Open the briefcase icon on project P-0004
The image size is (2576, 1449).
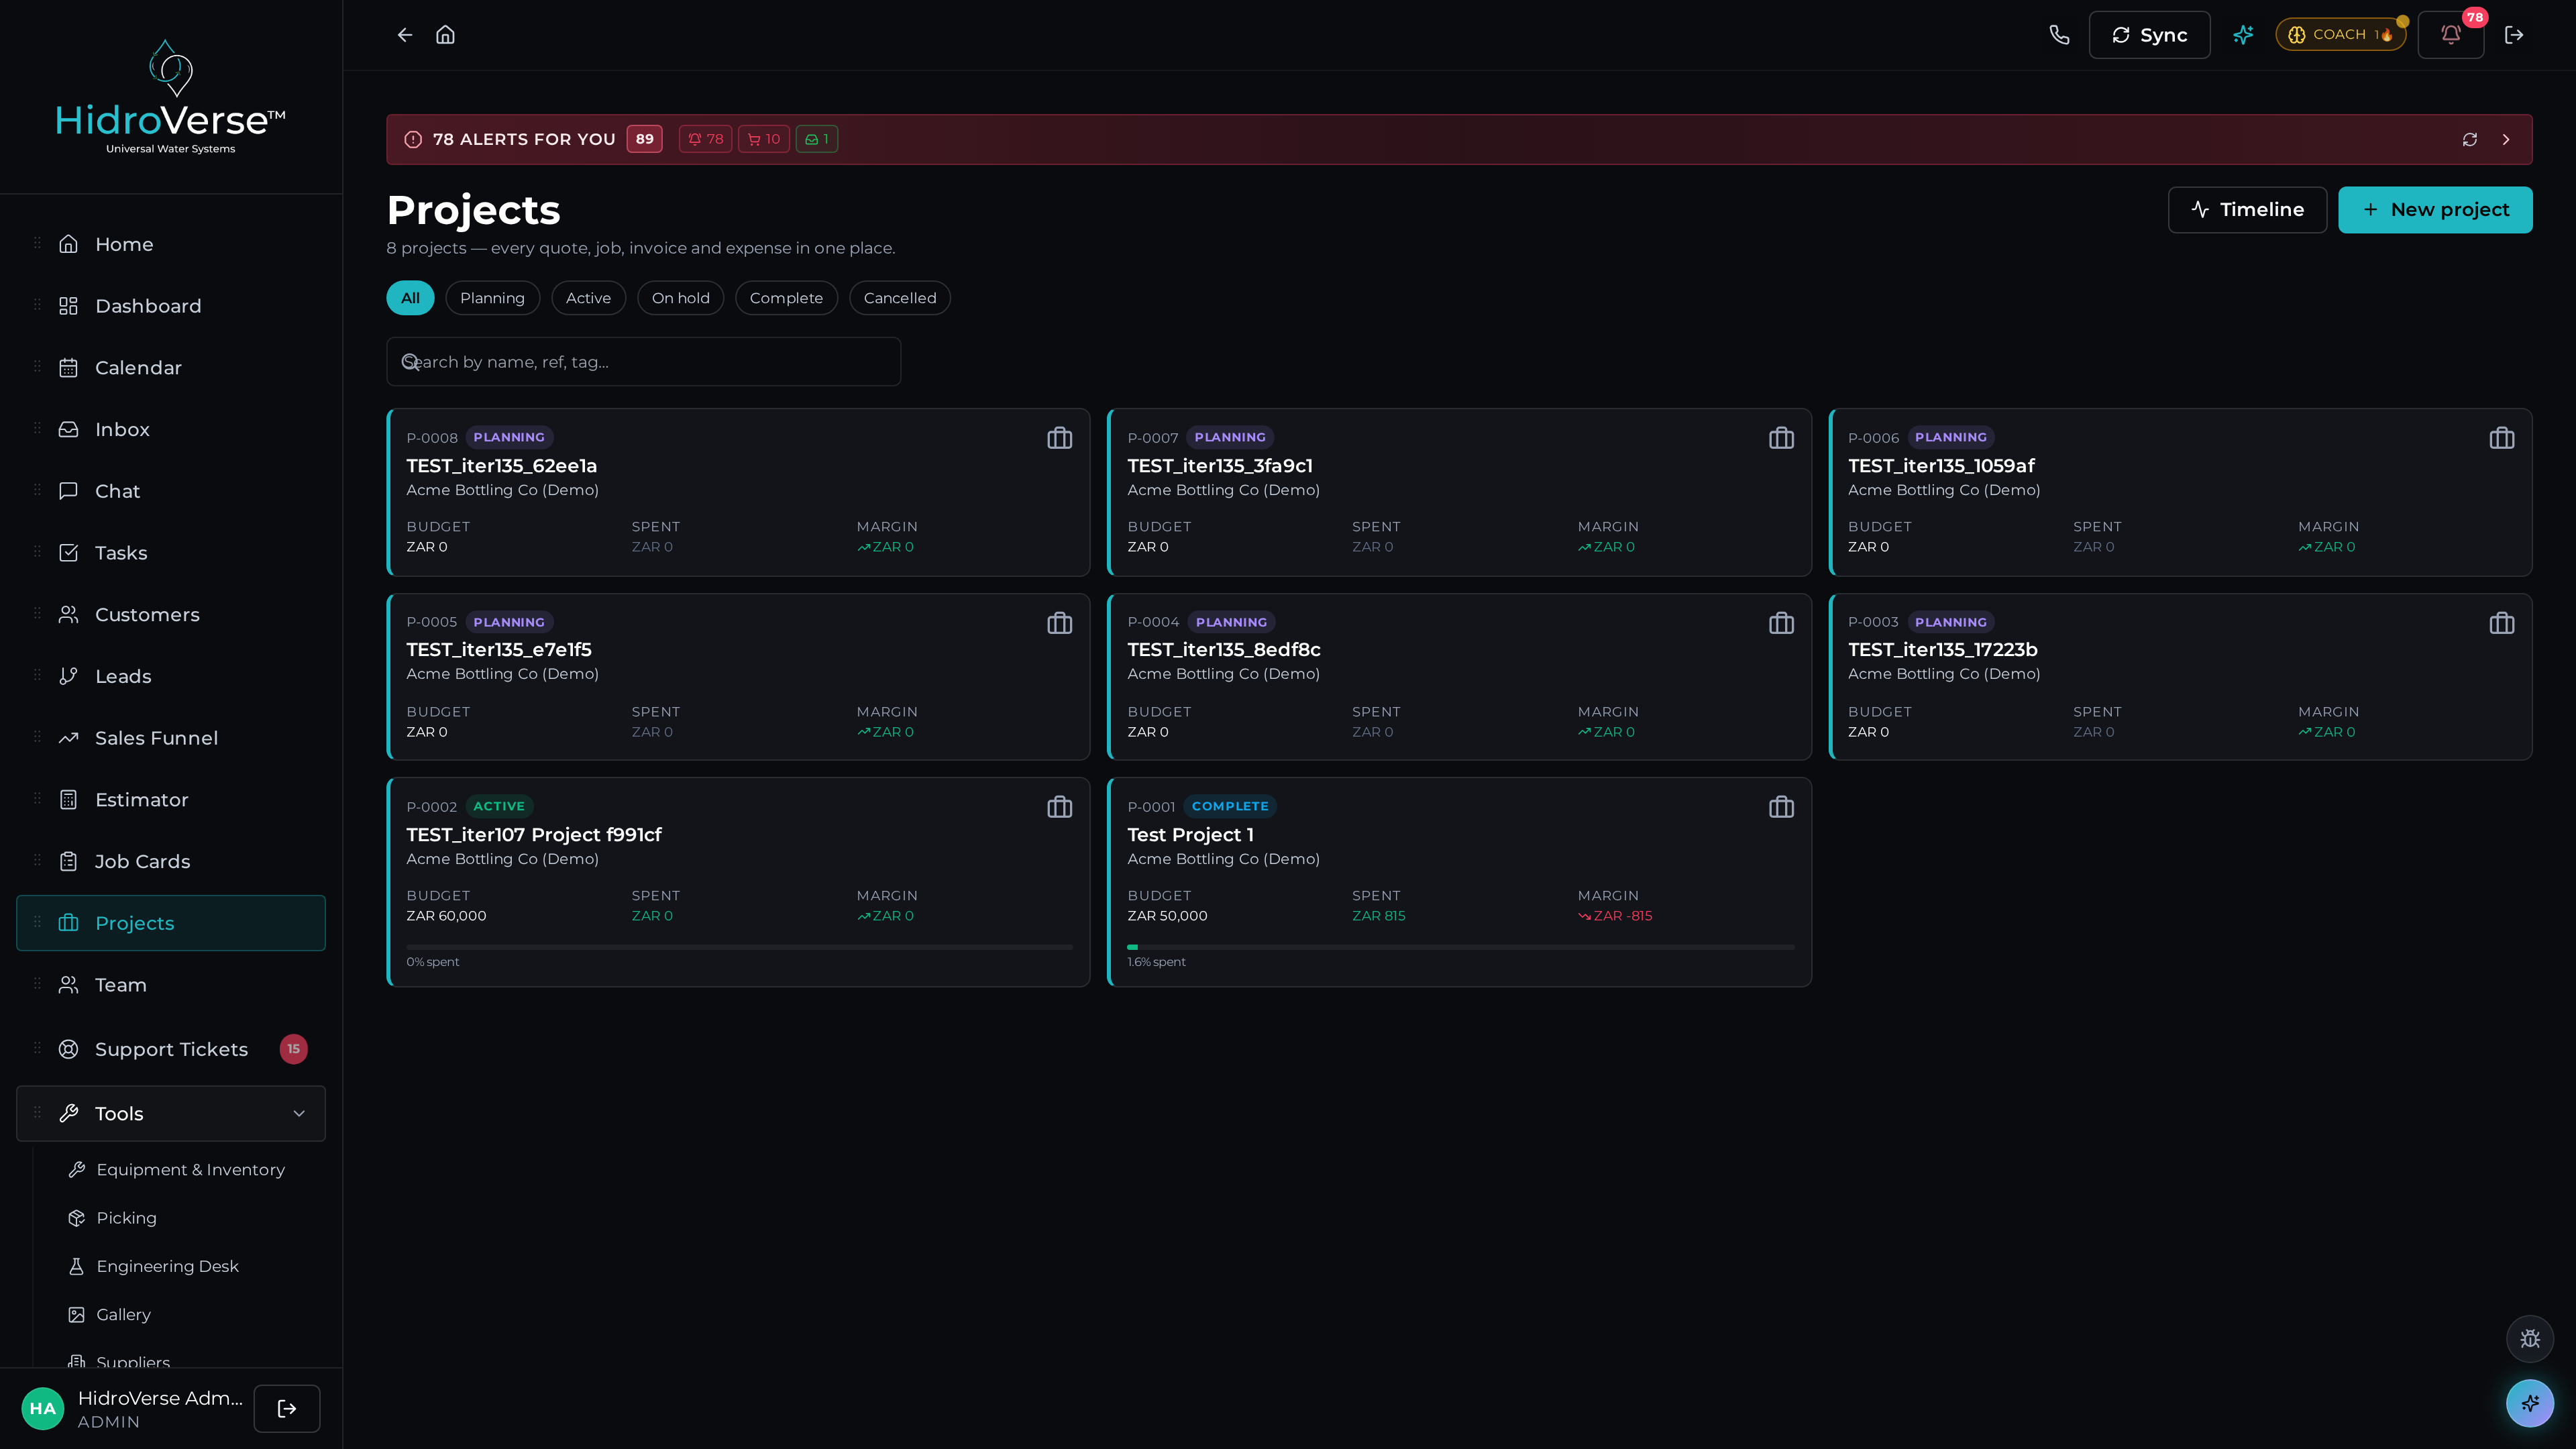click(1781, 623)
